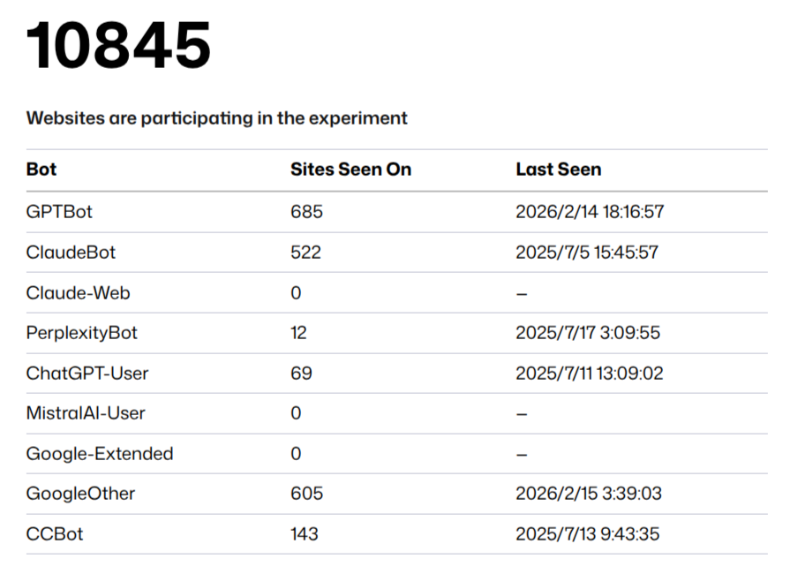Image resolution: width=790 pixels, height=574 pixels.
Task: Select the GoogleOther bot name
Action: click(80, 493)
